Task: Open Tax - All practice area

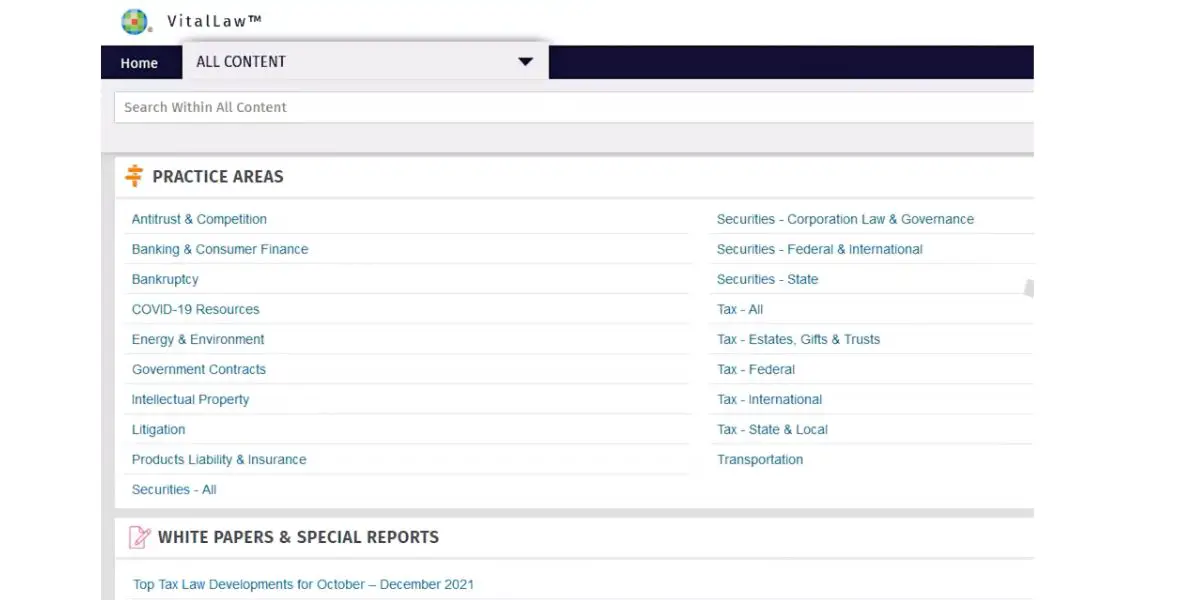Action: click(740, 309)
